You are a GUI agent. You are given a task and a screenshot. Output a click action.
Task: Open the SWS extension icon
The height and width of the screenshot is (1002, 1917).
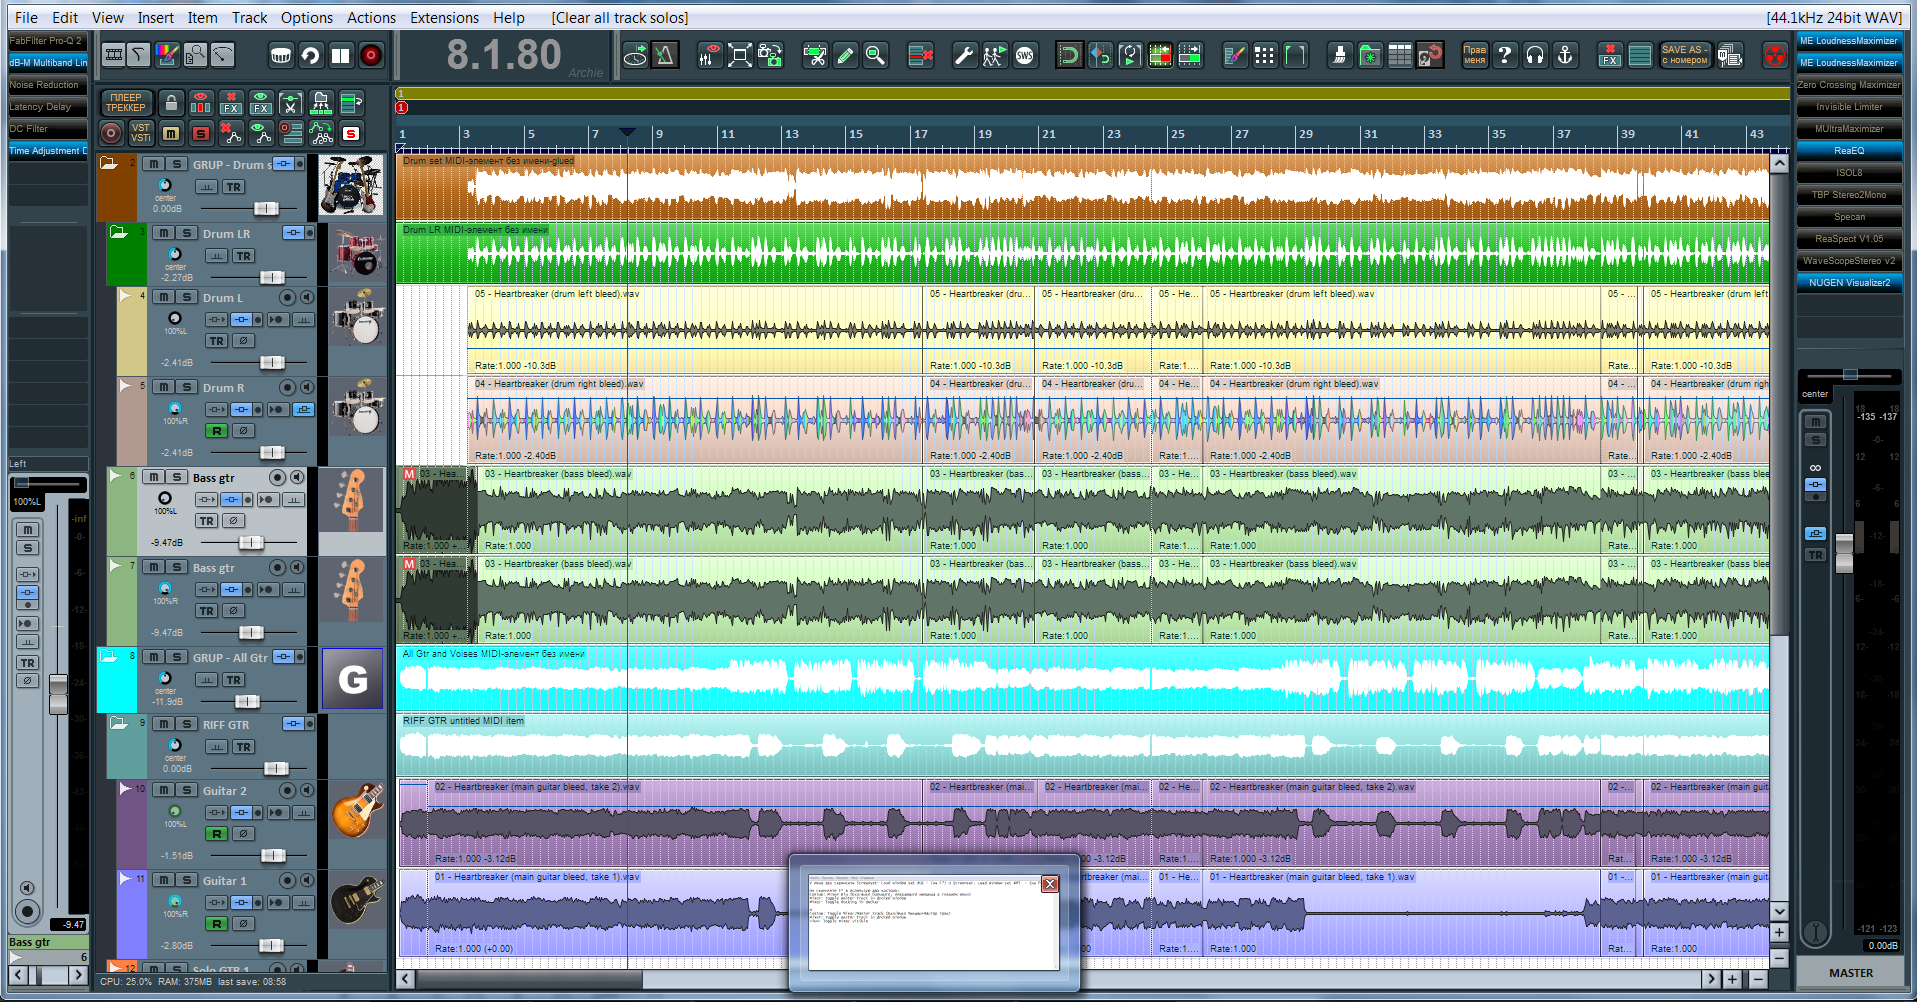click(x=1024, y=55)
